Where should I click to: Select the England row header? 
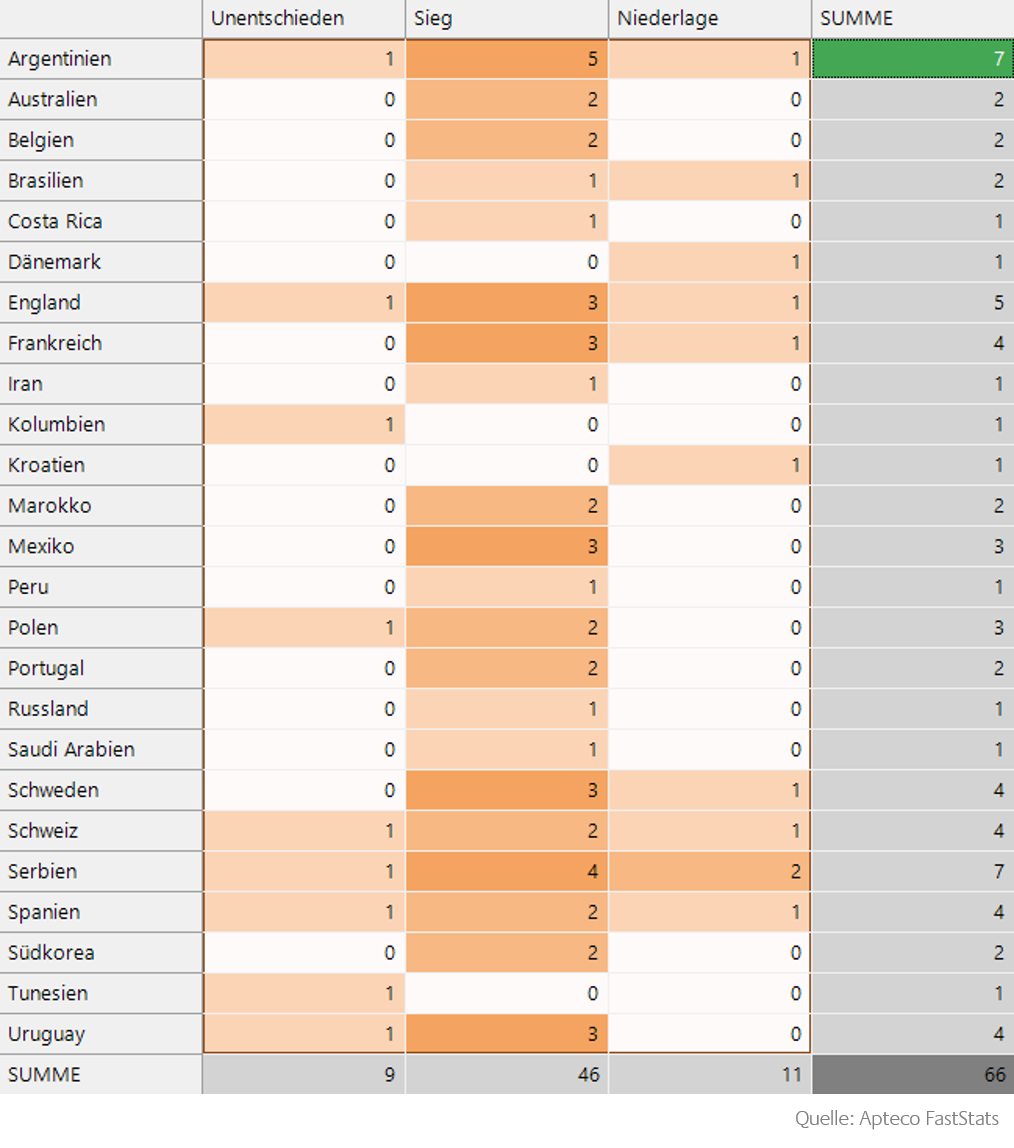tap(101, 302)
